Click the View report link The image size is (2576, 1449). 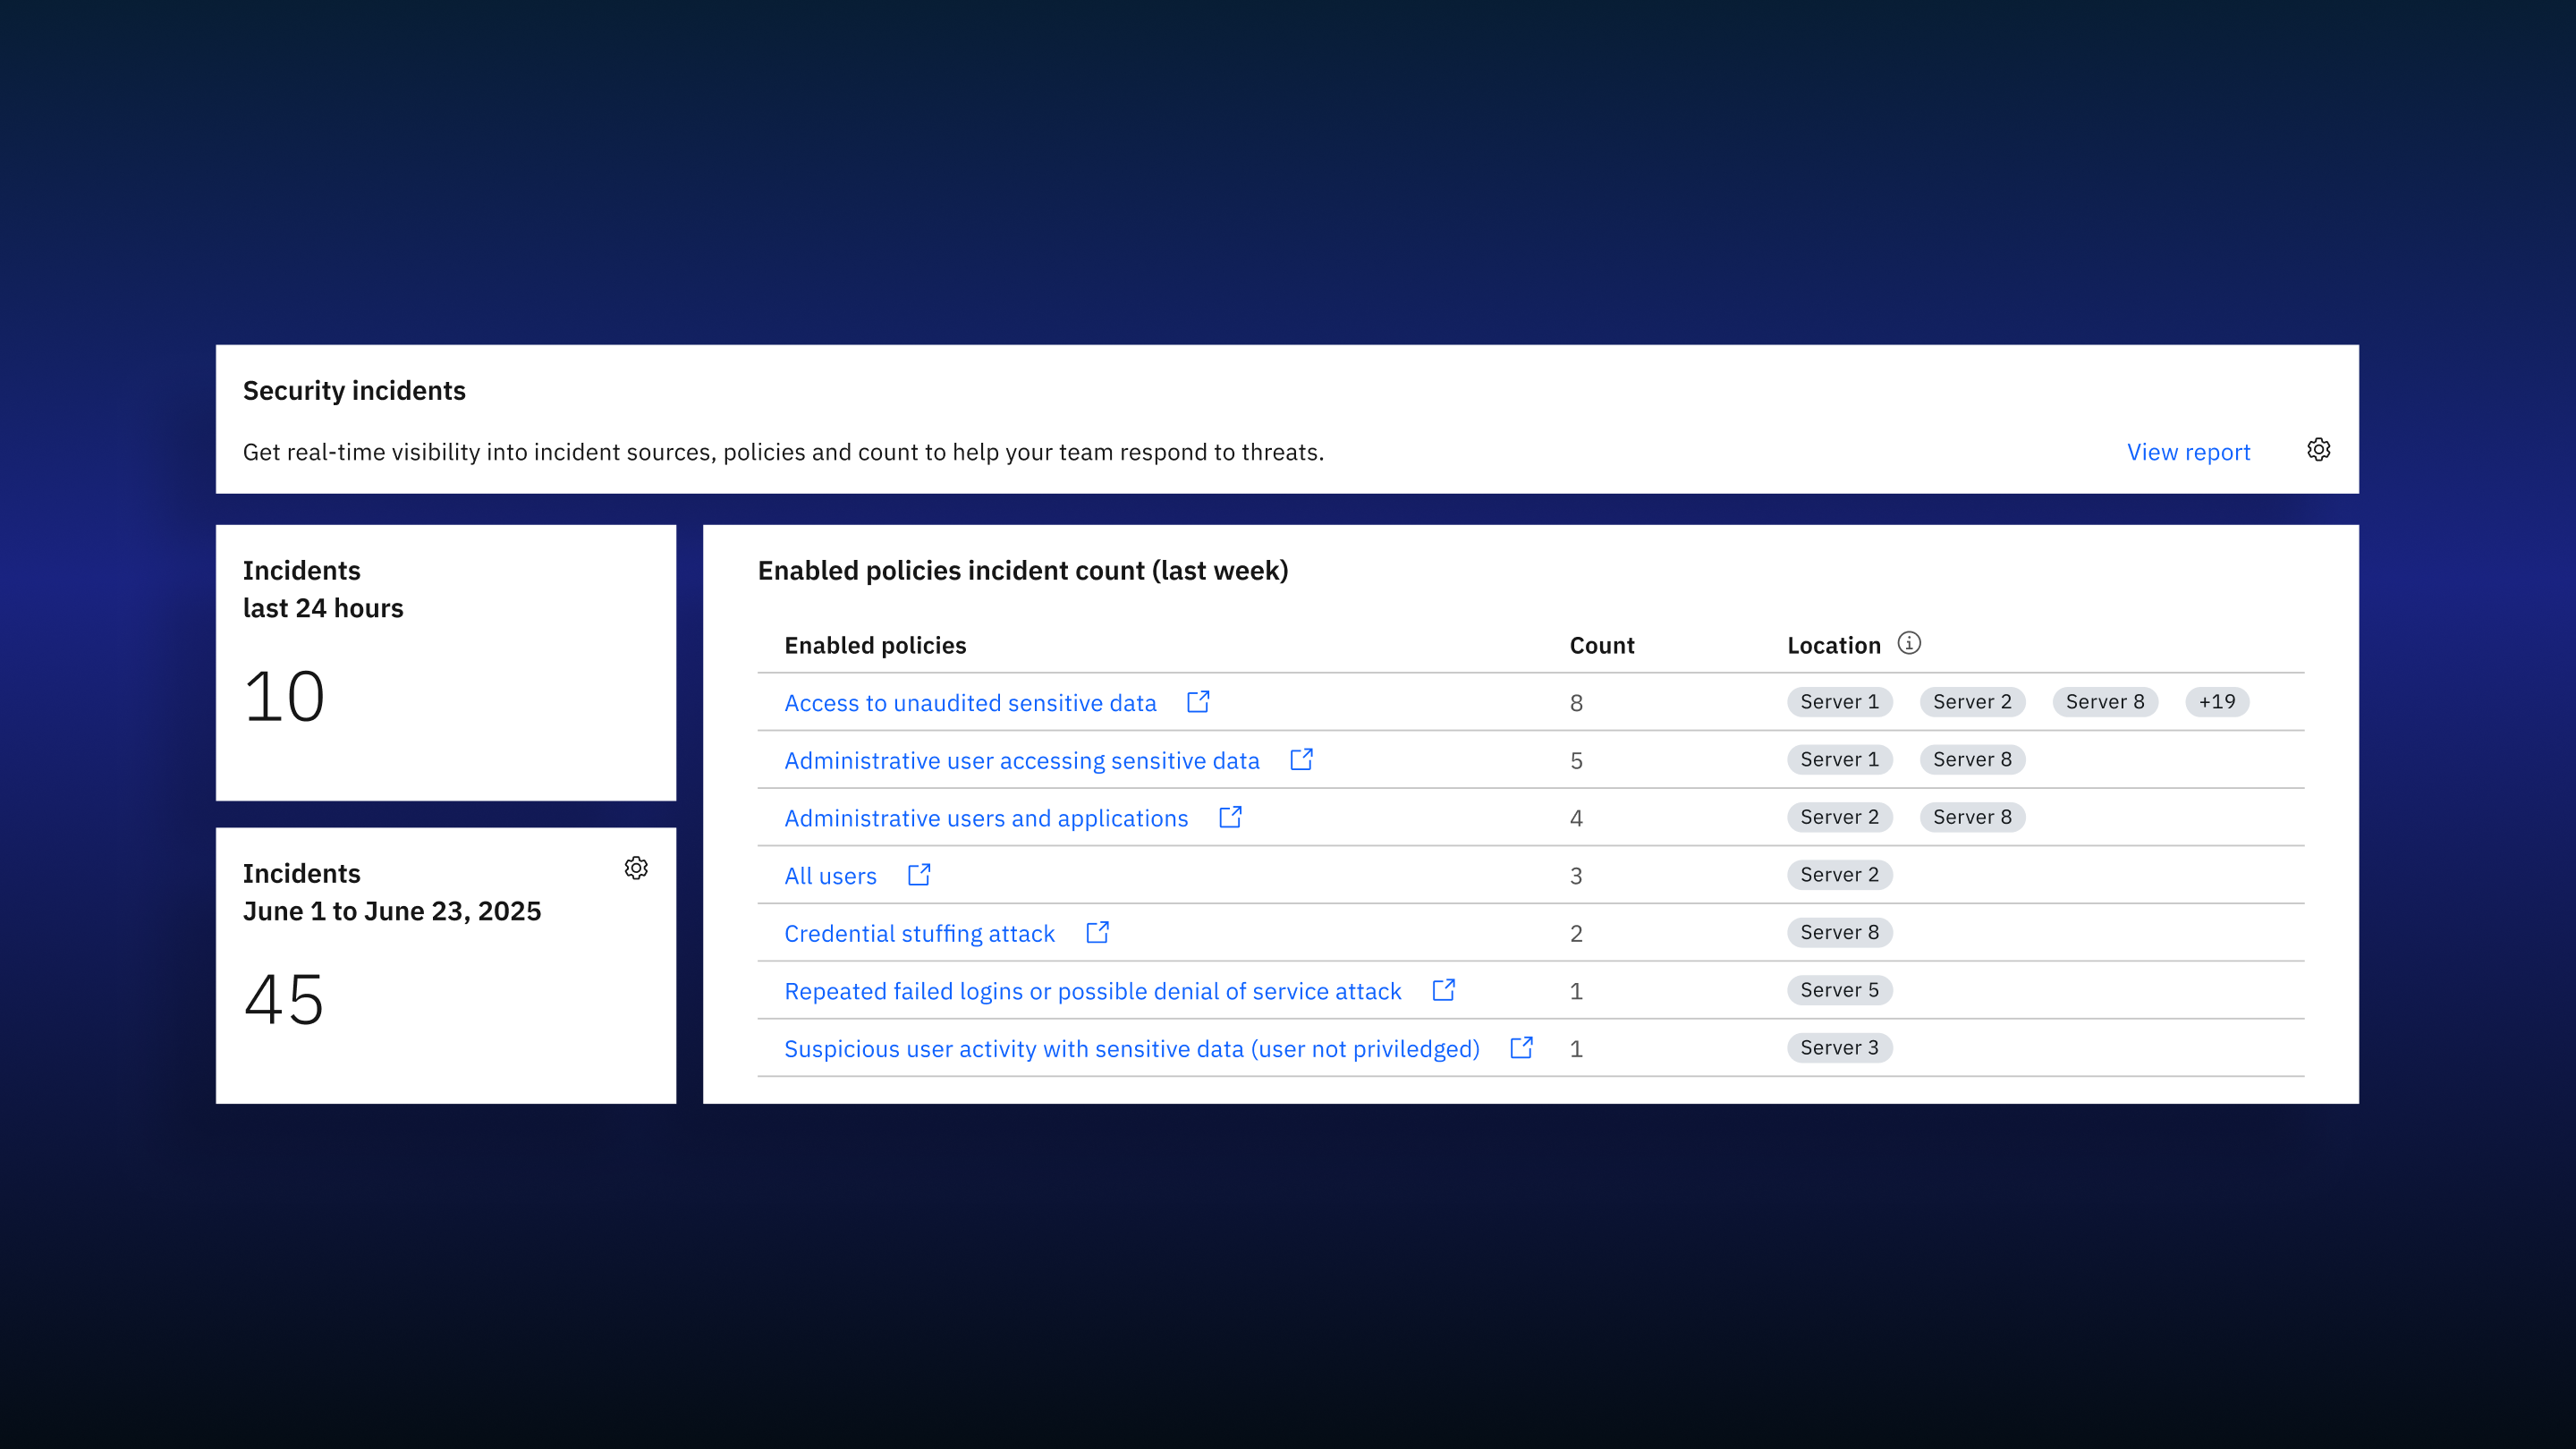(x=2188, y=452)
